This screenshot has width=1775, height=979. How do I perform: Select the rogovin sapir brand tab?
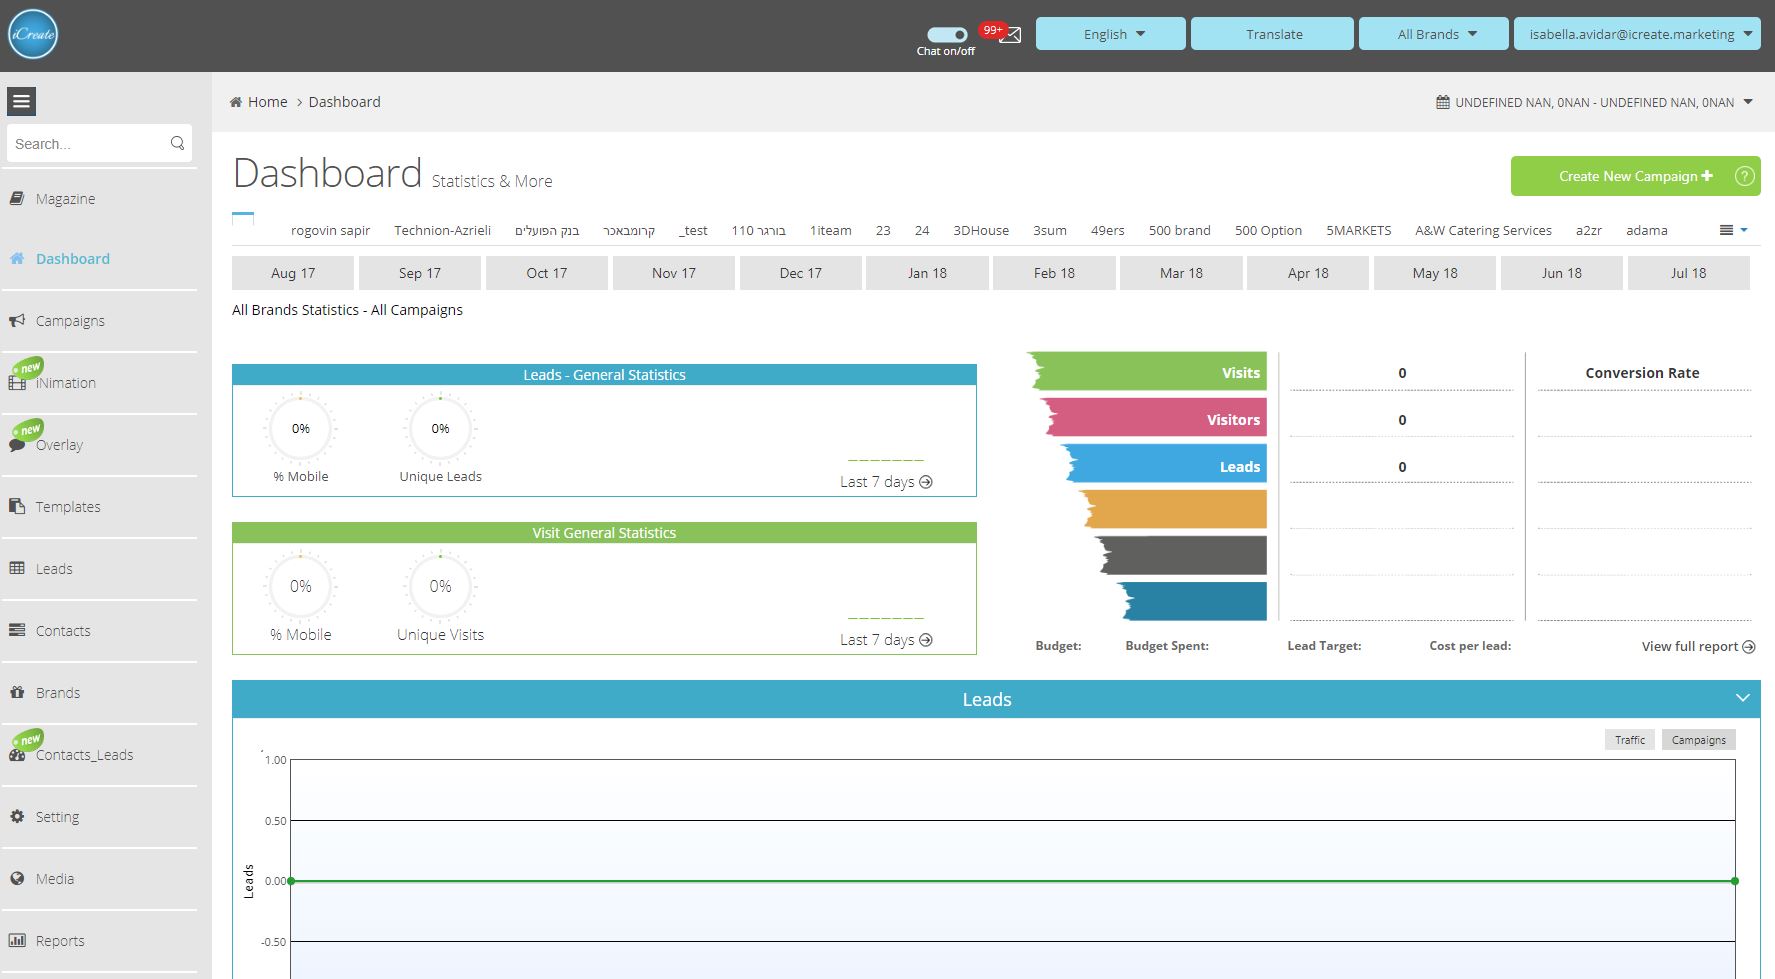(330, 230)
